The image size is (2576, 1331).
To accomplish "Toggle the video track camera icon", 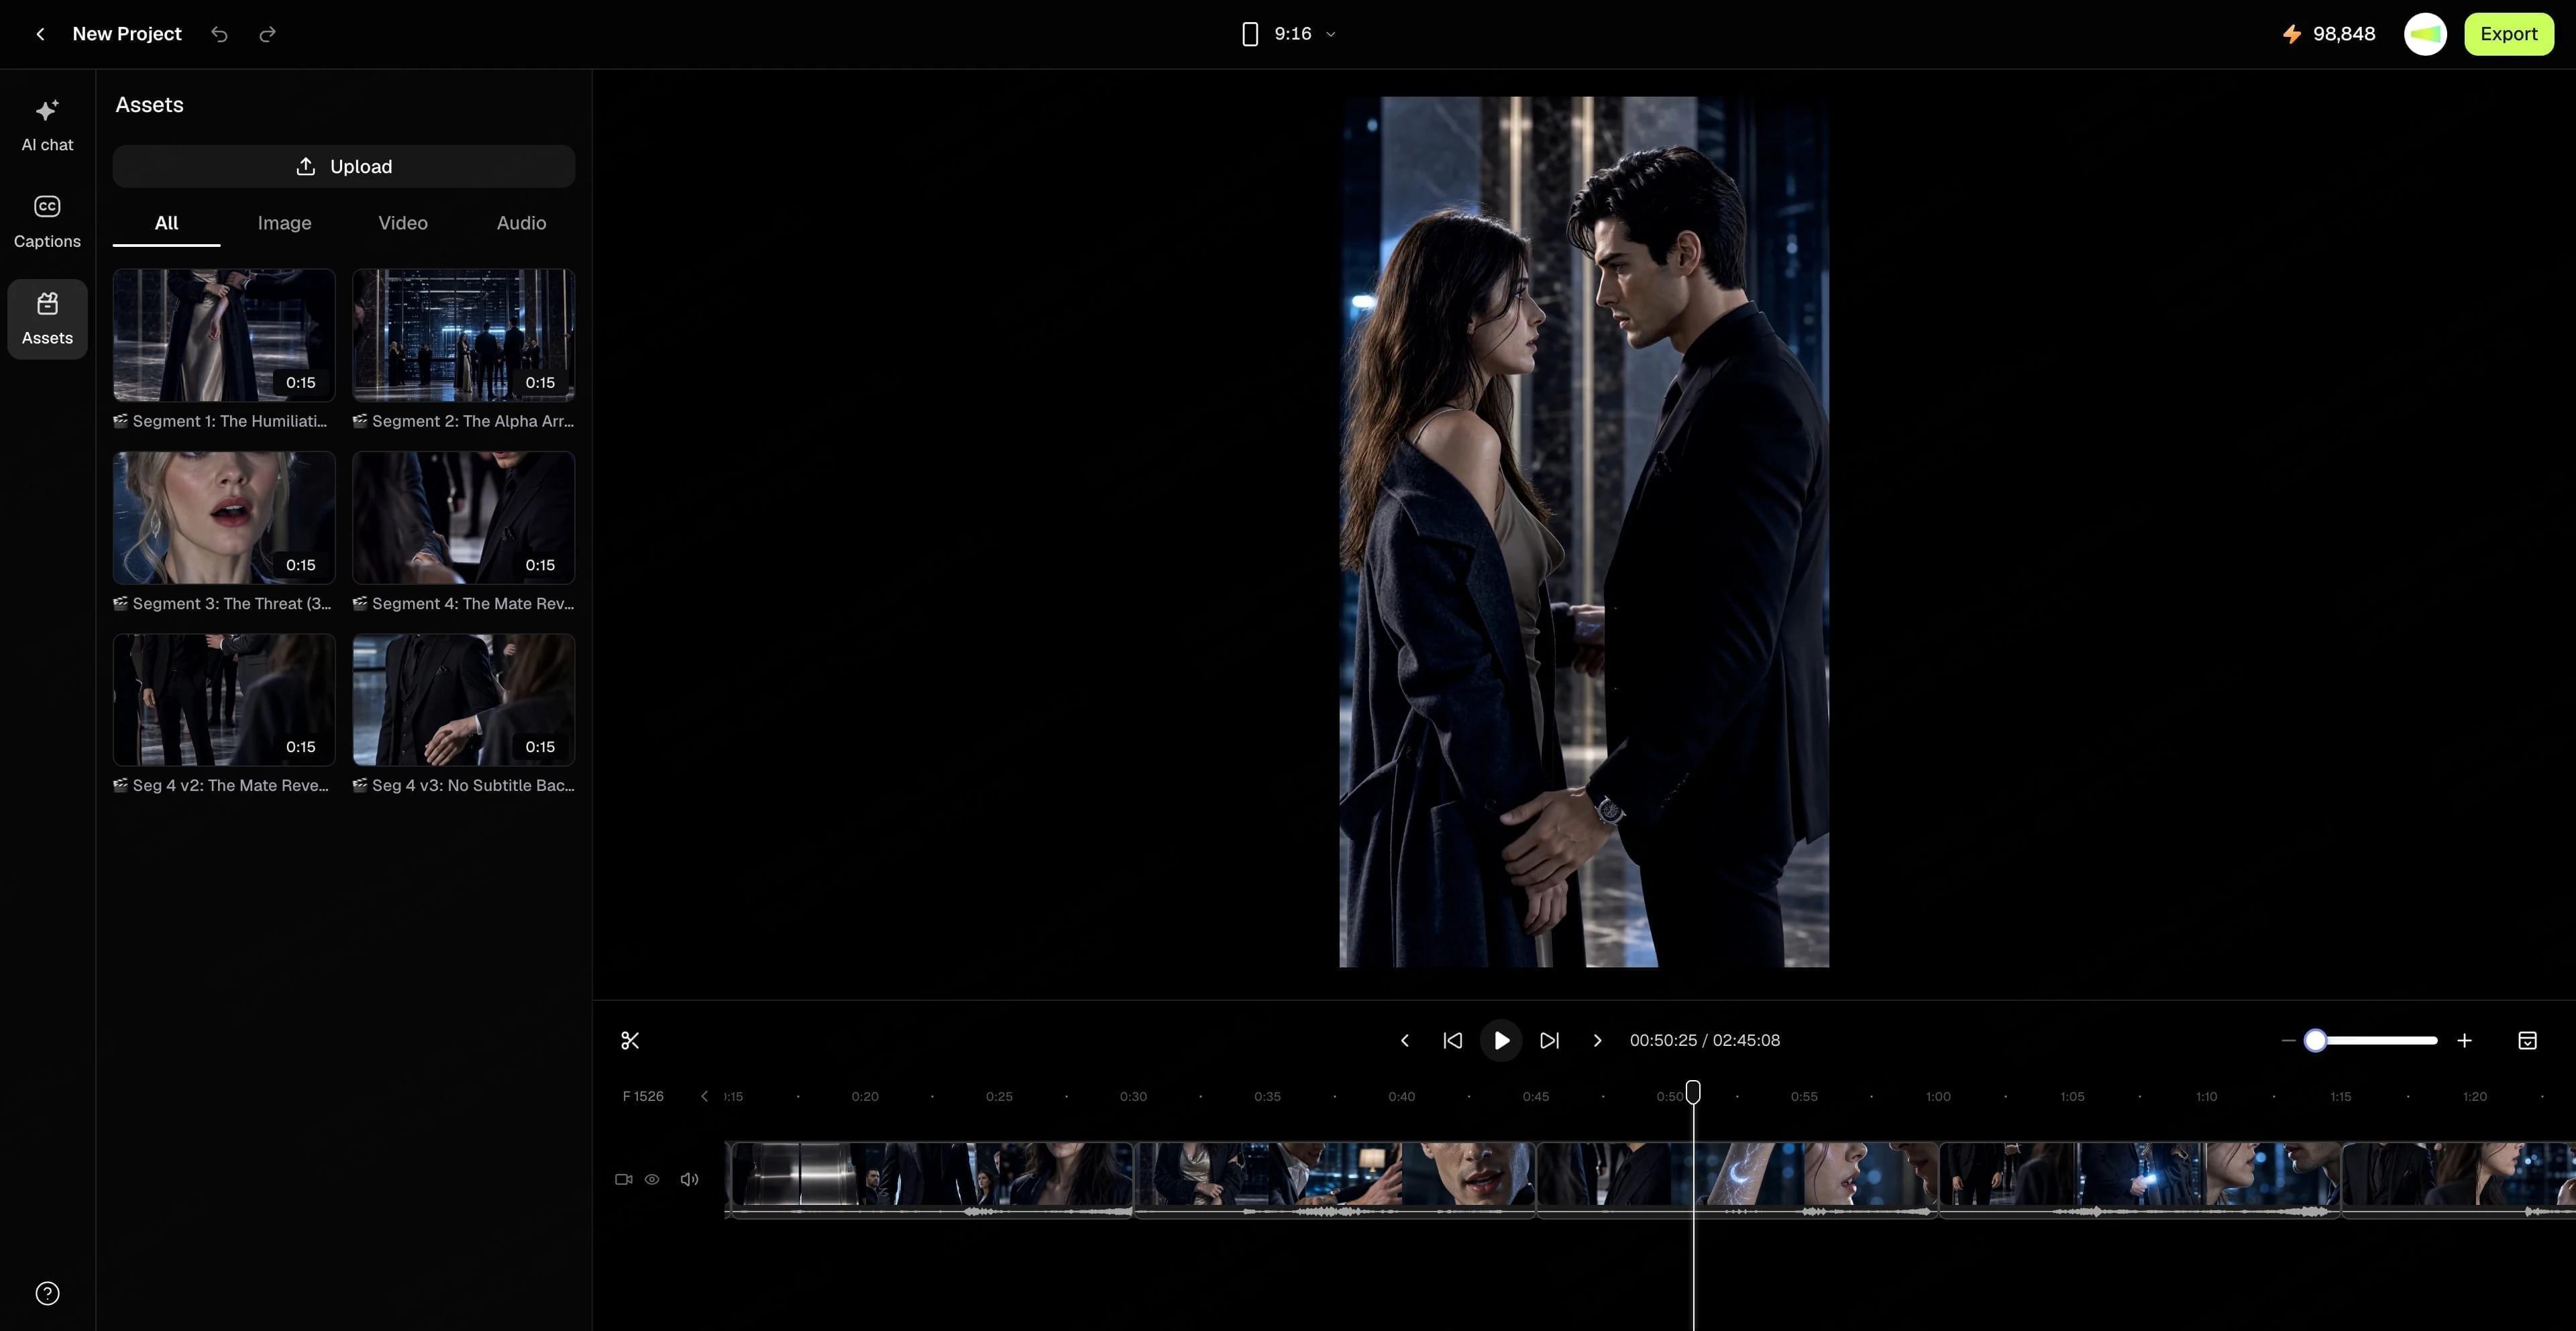I will pyautogui.click(x=624, y=1179).
